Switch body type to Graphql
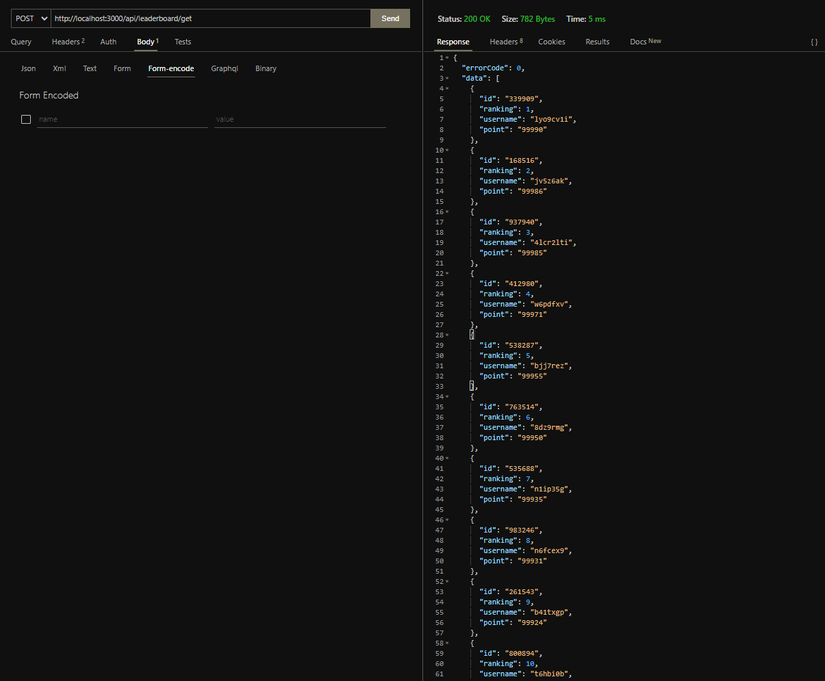The height and width of the screenshot is (681, 825). click(x=225, y=68)
